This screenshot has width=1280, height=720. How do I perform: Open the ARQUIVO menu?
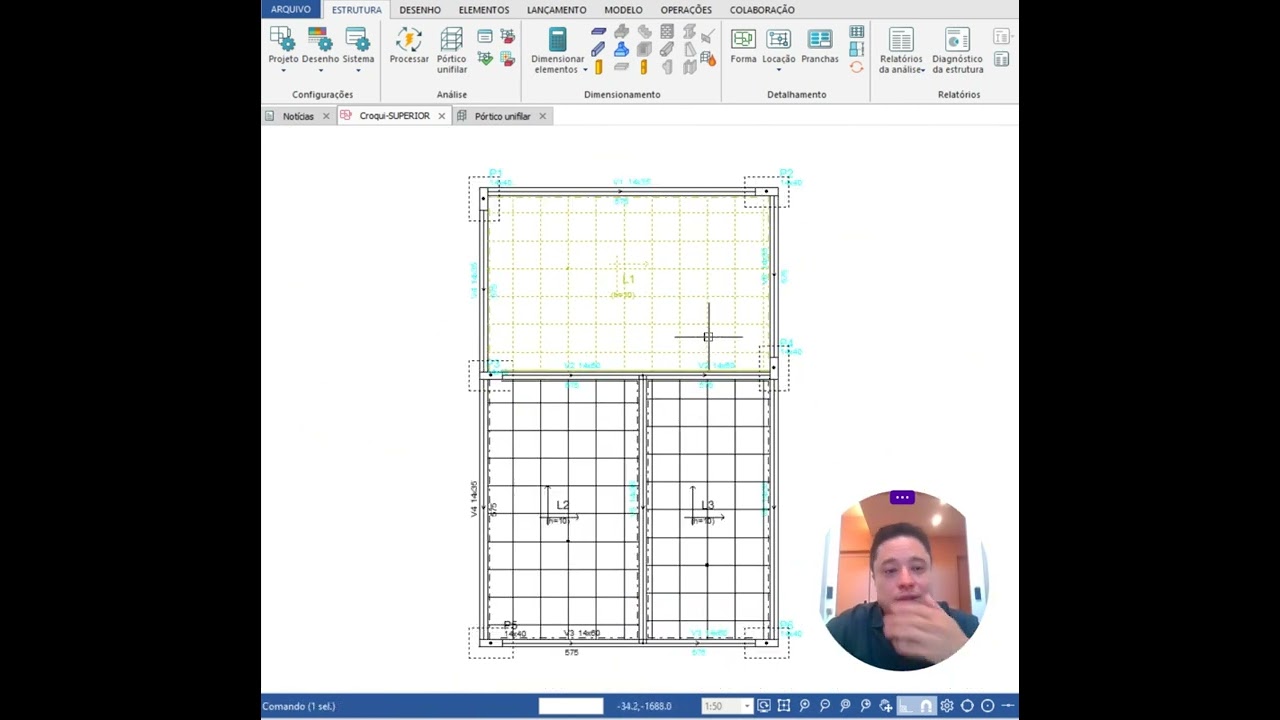(x=291, y=9)
